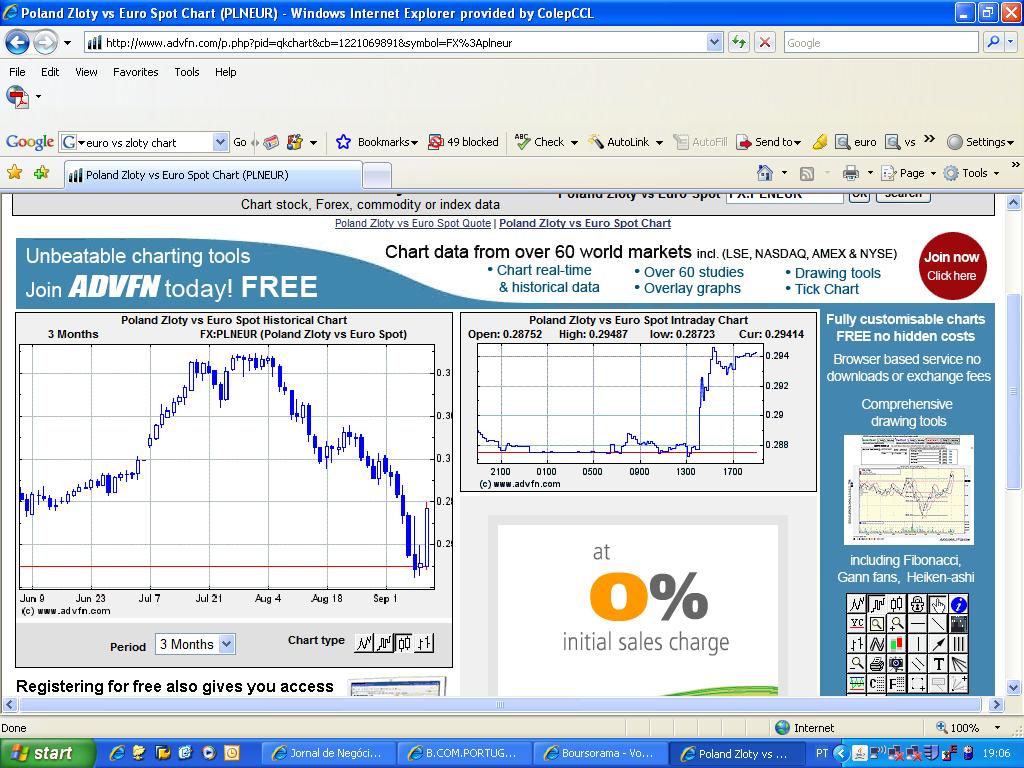Screen dimensions: 1024x768
Task: Add to Favorites with the green plus star
Action: coord(41,172)
